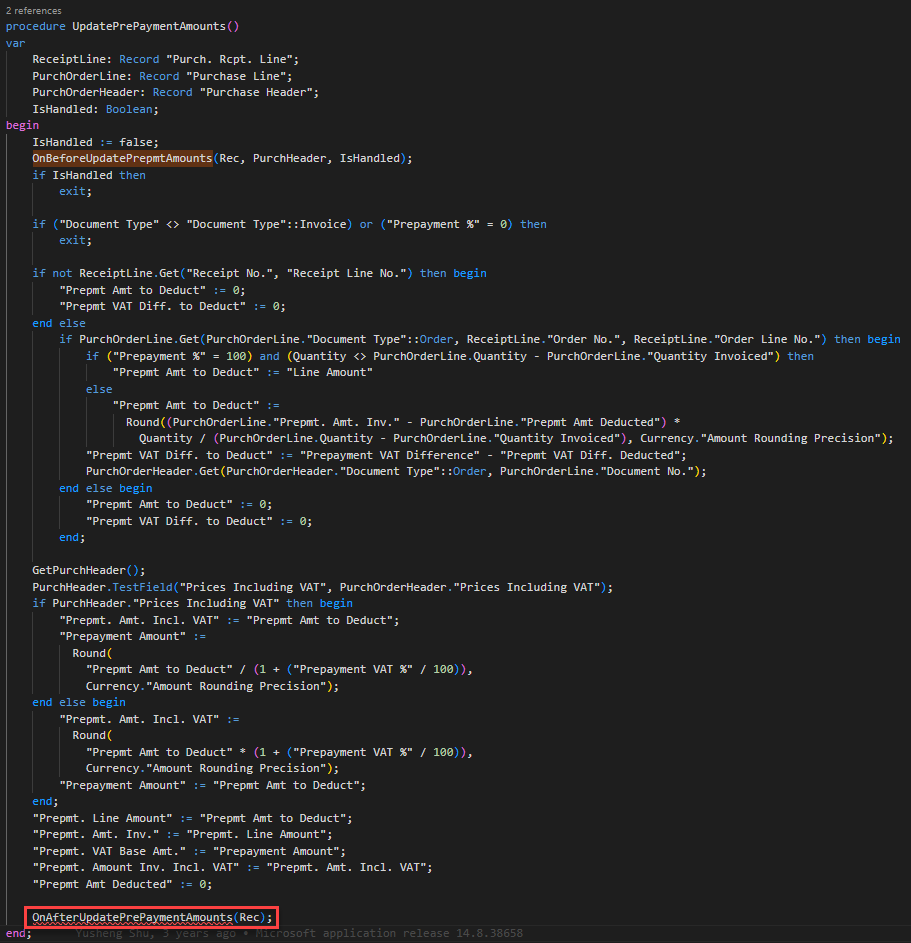Select the procedure name UpdatePrePaymentAmounts
Screen dimensions: 911x943
[150, 25]
